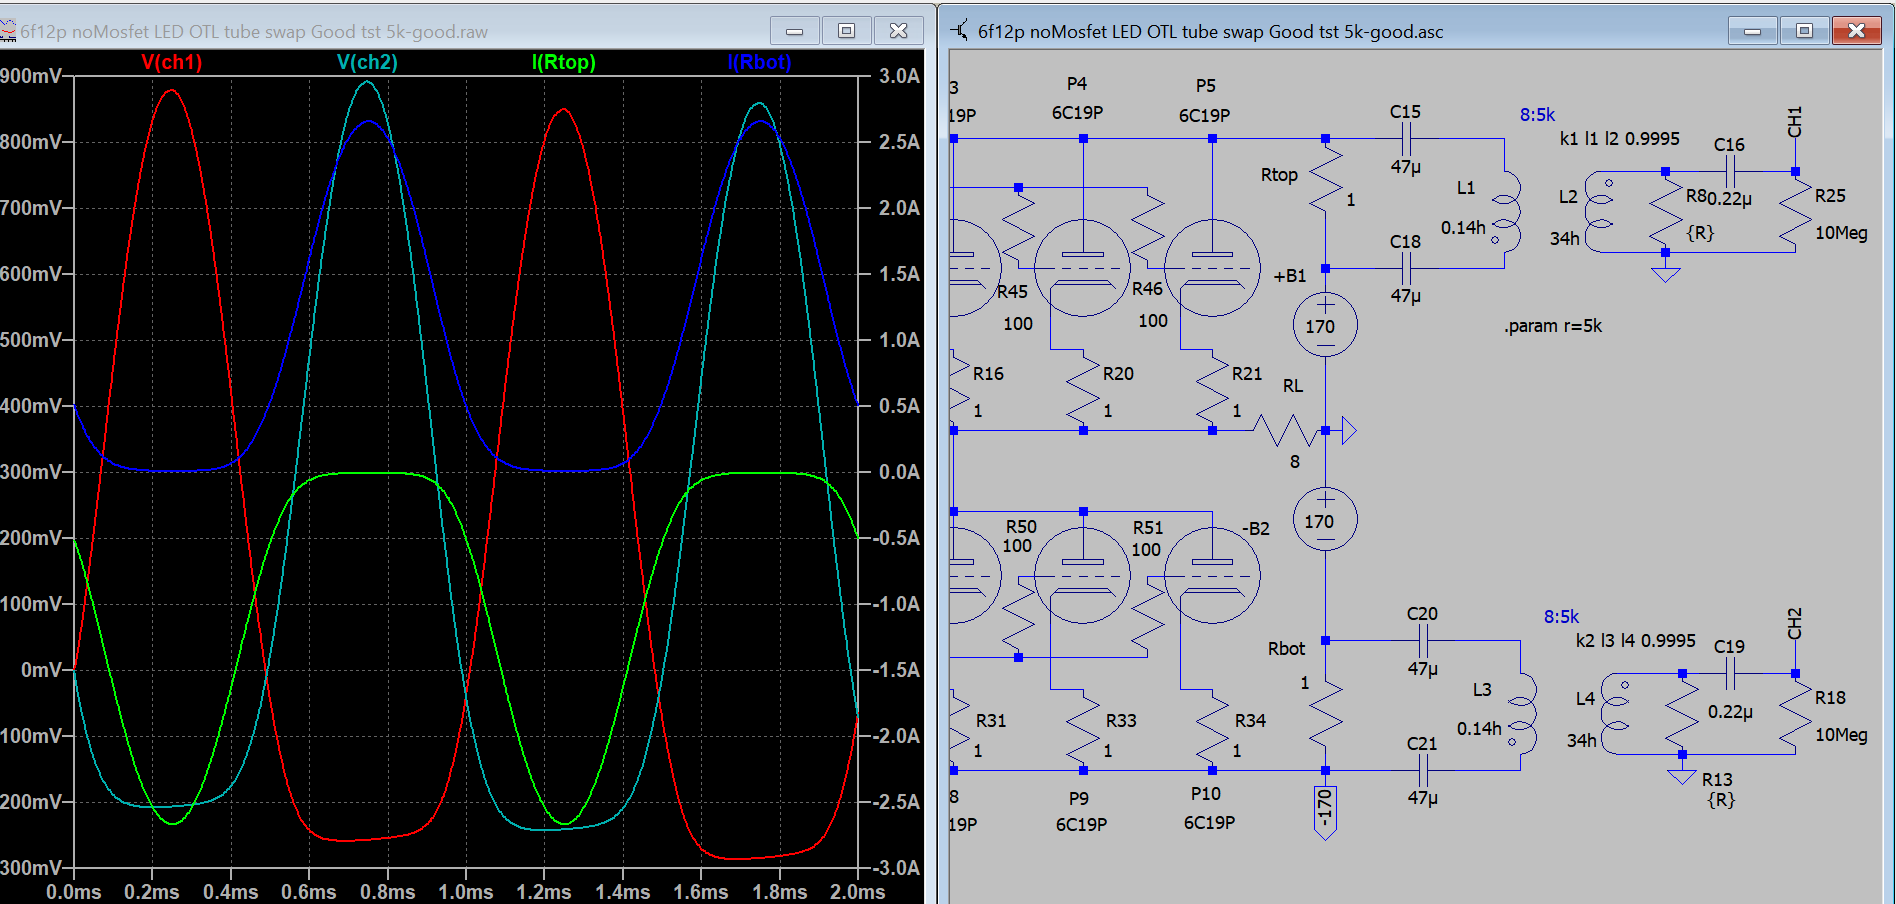The height and width of the screenshot is (904, 1896).
Task: Select the R33 resistor symbol
Action: coord(1083,730)
